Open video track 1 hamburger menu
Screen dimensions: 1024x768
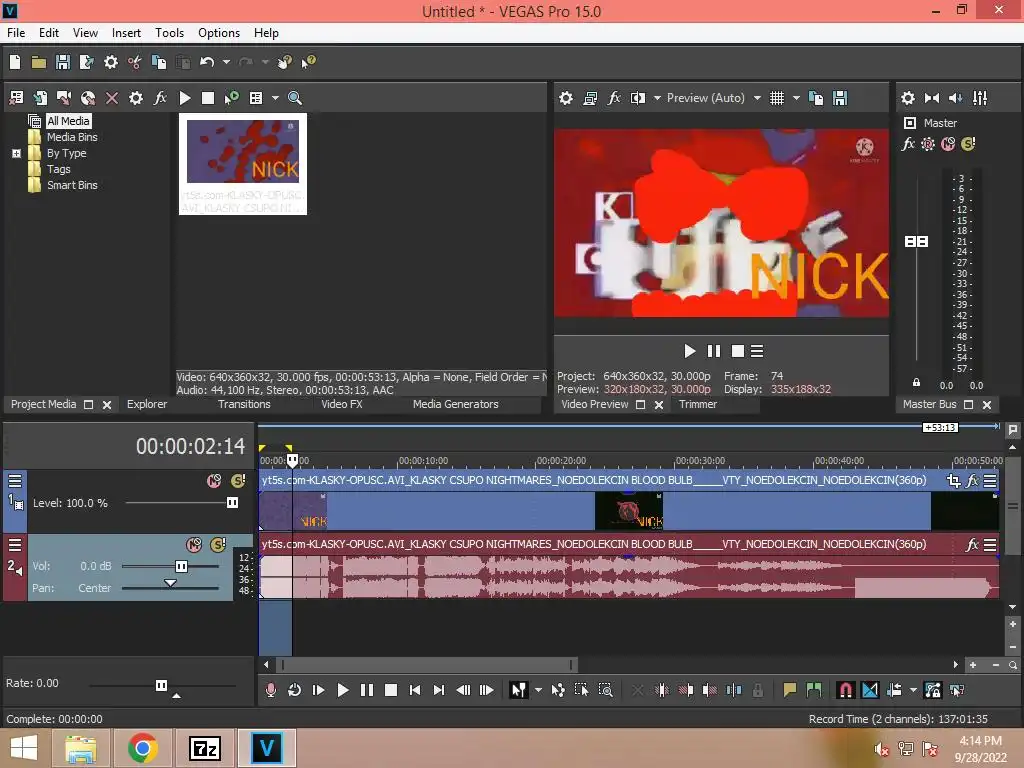coord(15,481)
